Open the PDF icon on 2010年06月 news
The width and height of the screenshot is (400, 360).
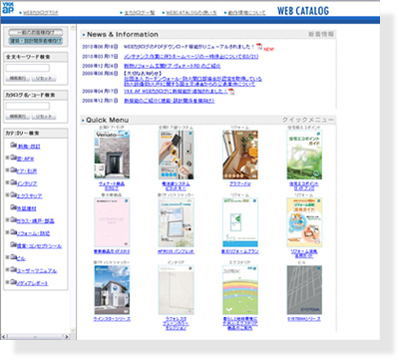coord(259,46)
